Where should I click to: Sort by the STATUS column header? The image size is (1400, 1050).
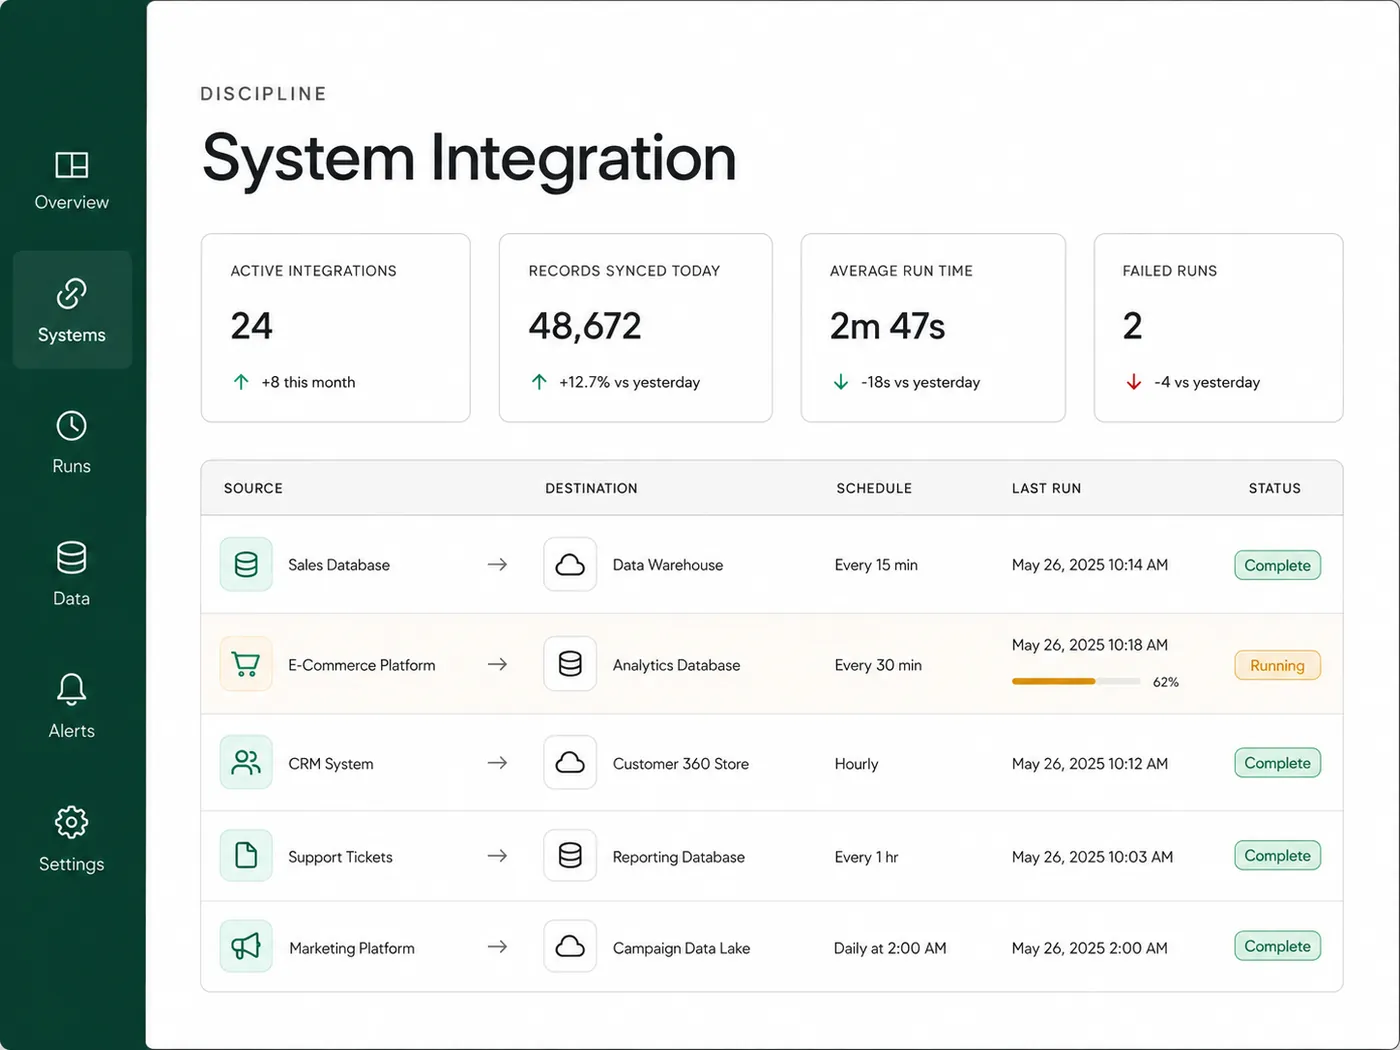coord(1275,488)
